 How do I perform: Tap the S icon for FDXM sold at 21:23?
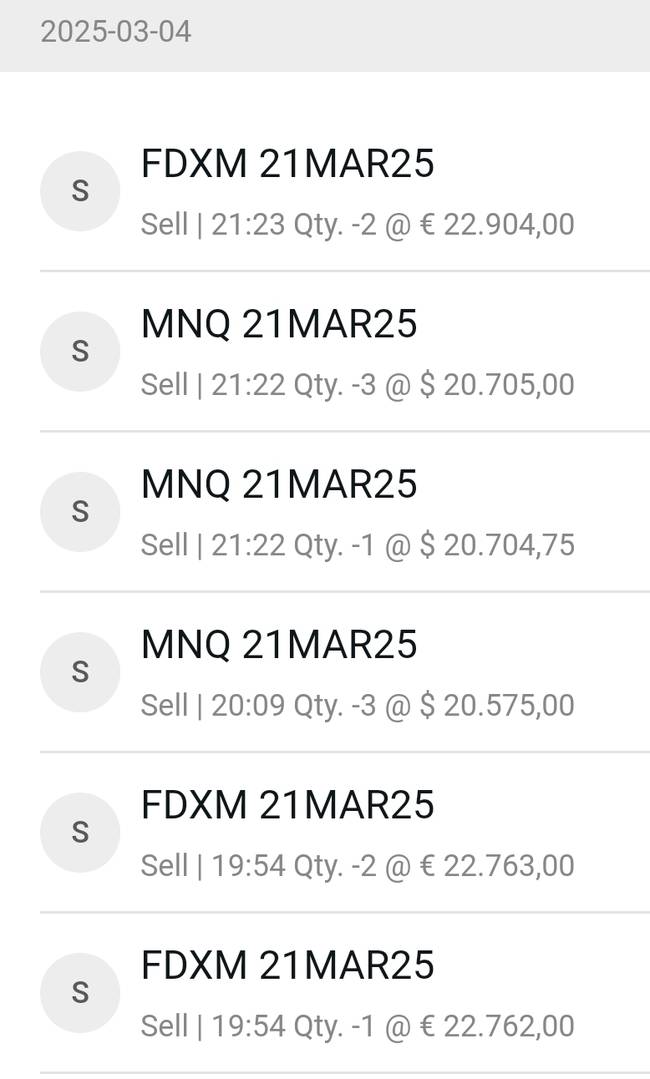pyautogui.click(x=80, y=191)
